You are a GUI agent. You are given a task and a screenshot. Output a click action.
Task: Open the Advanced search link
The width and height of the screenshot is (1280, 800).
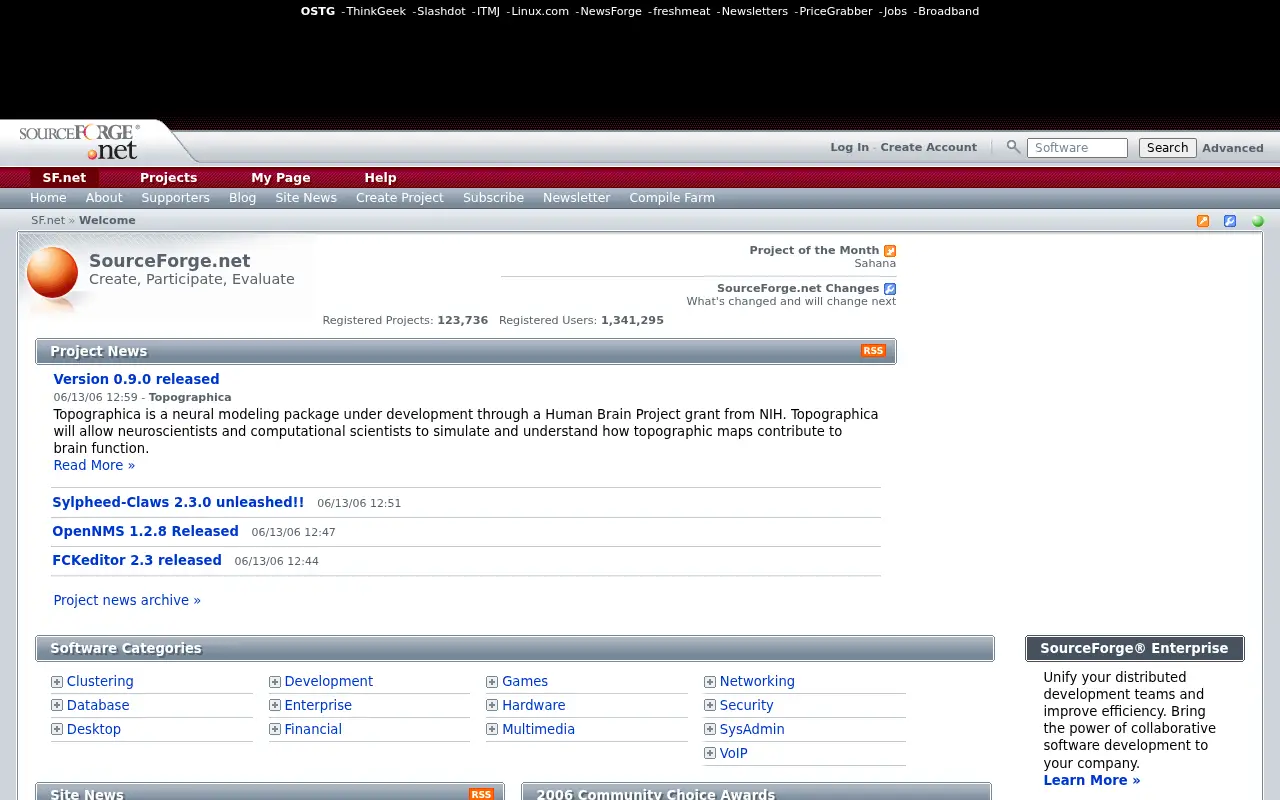point(1233,148)
